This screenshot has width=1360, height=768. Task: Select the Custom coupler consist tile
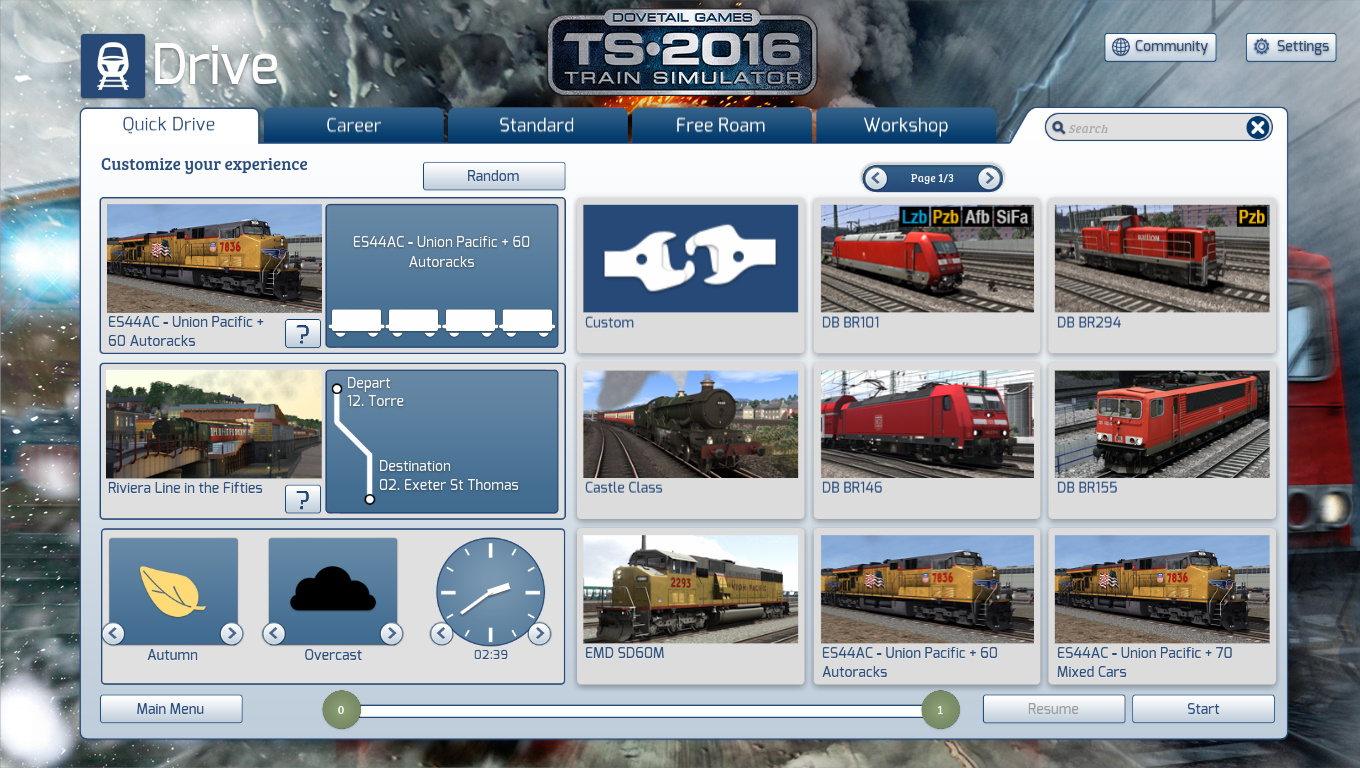click(691, 275)
